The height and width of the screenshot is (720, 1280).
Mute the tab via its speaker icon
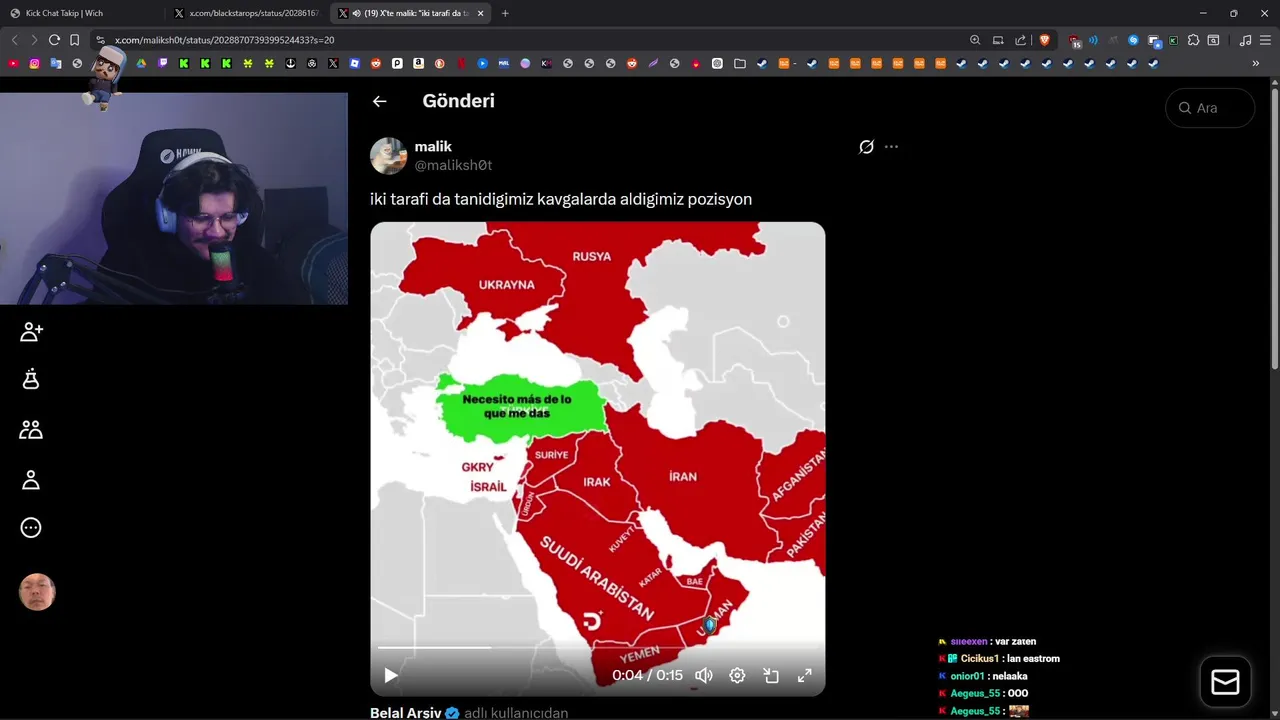point(356,13)
